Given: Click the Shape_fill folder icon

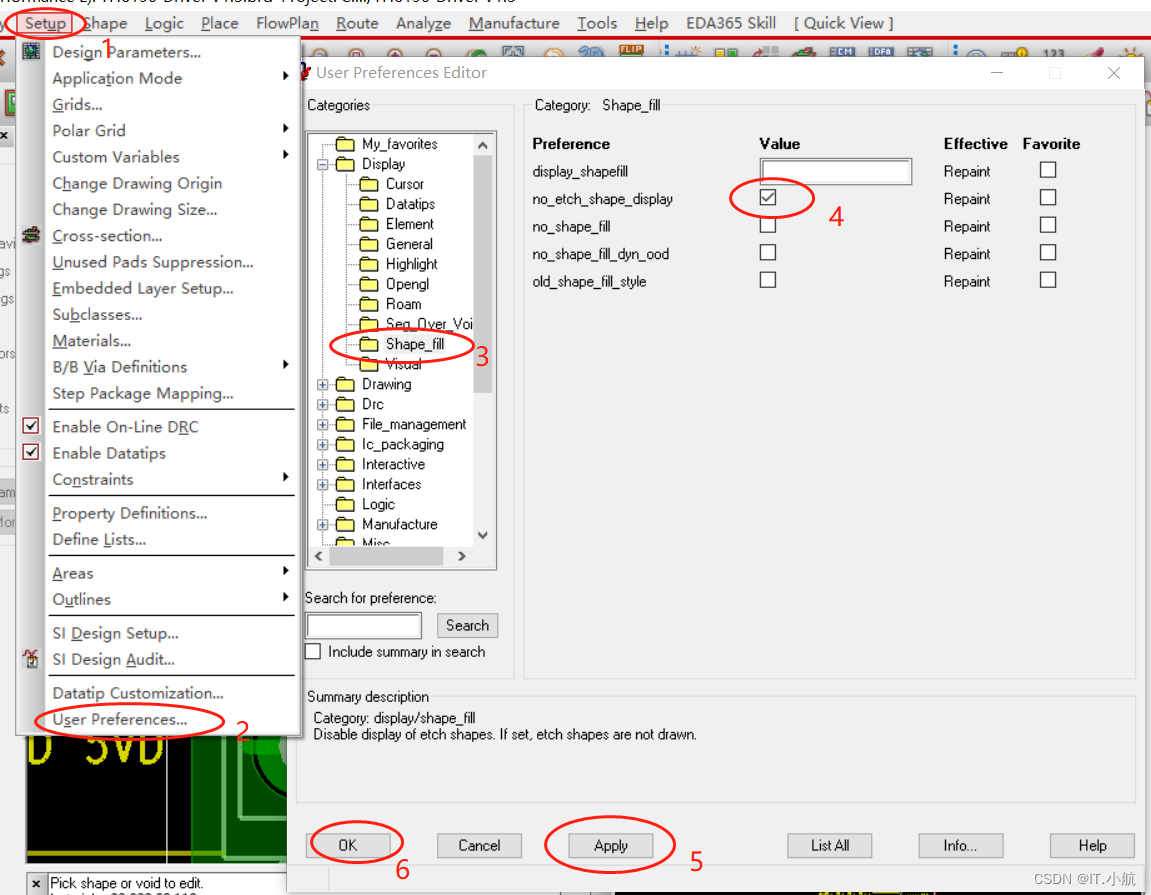Looking at the screenshot, I should [370, 344].
